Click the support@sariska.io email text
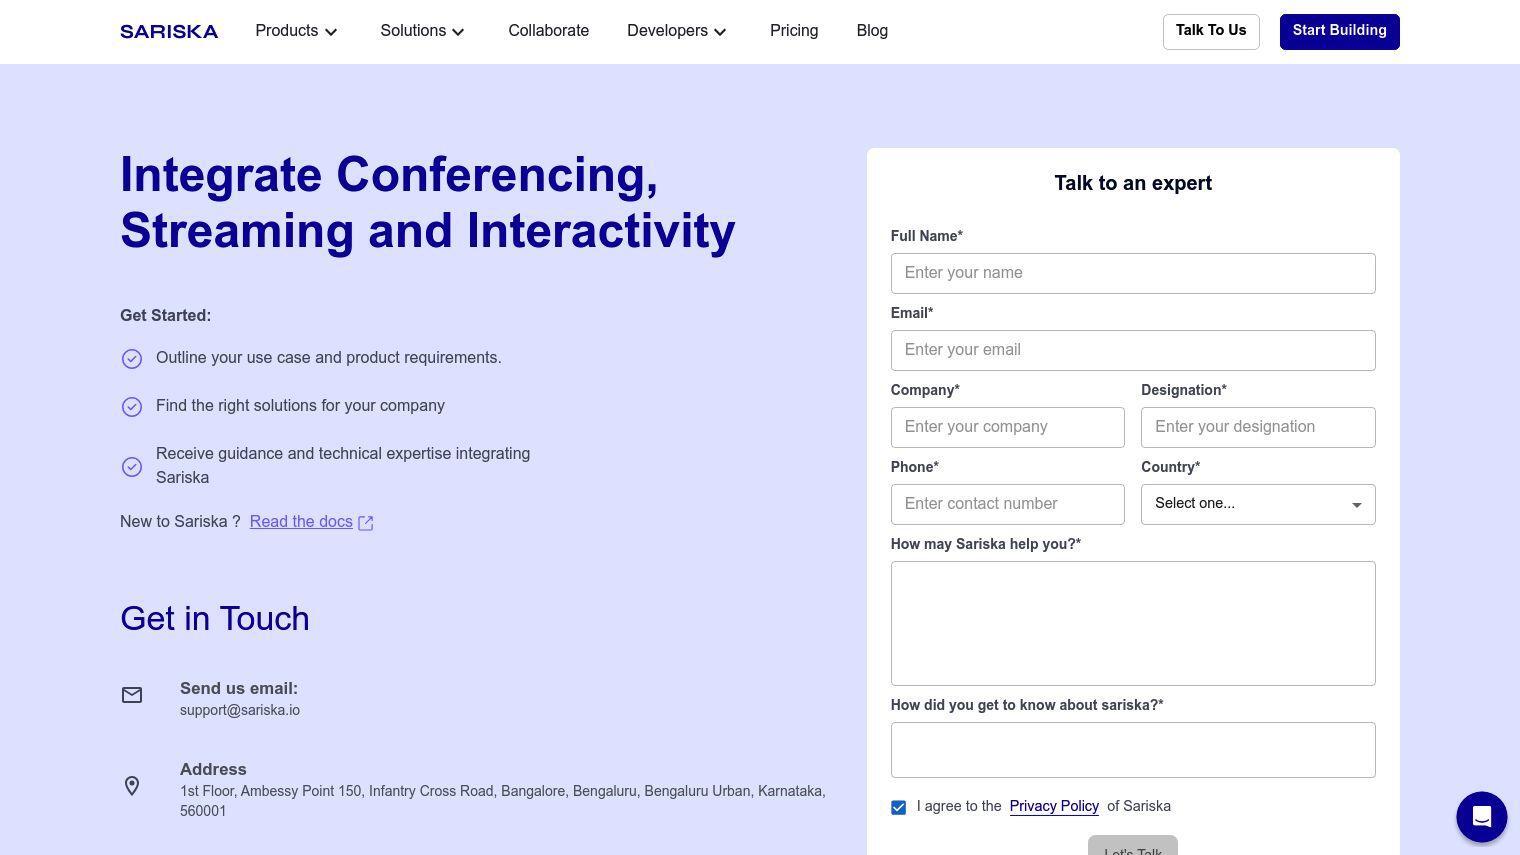The height and width of the screenshot is (855, 1520). [240, 710]
